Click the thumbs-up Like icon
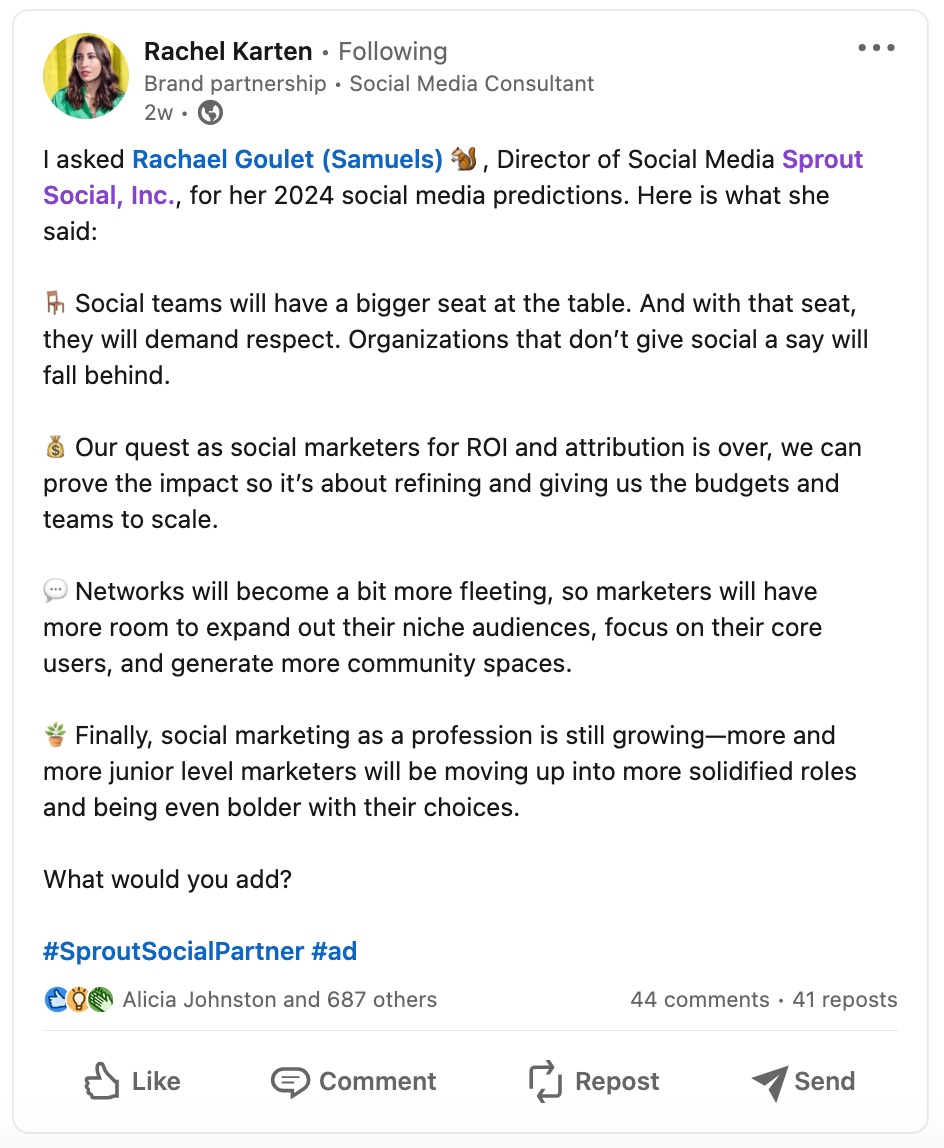 [x=102, y=1081]
